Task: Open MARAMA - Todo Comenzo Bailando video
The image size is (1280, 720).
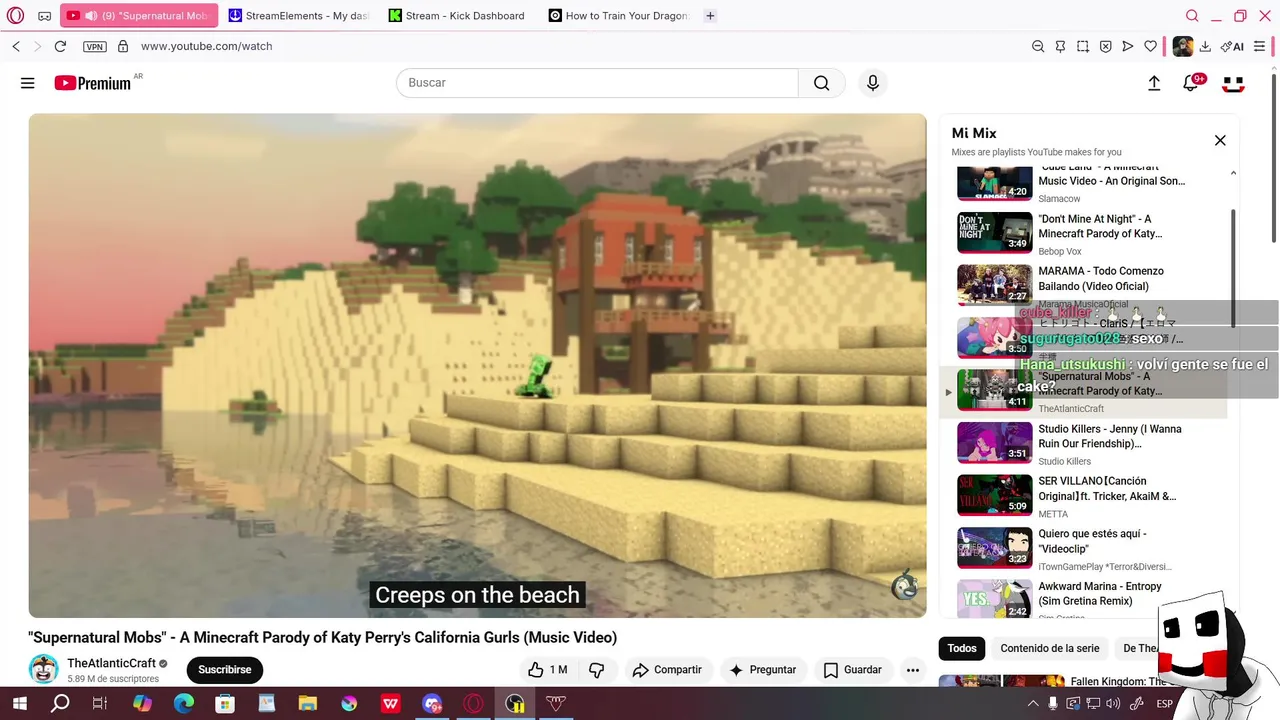Action: pyautogui.click(x=1082, y=285)
